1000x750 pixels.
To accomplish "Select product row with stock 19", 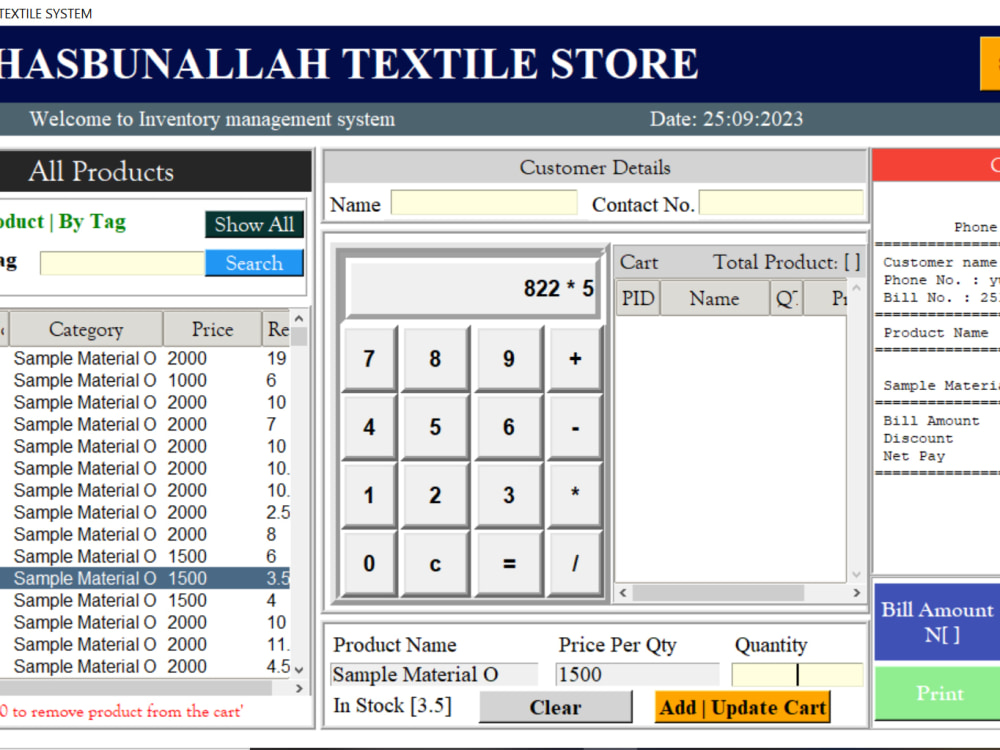I will pos(145,358).
